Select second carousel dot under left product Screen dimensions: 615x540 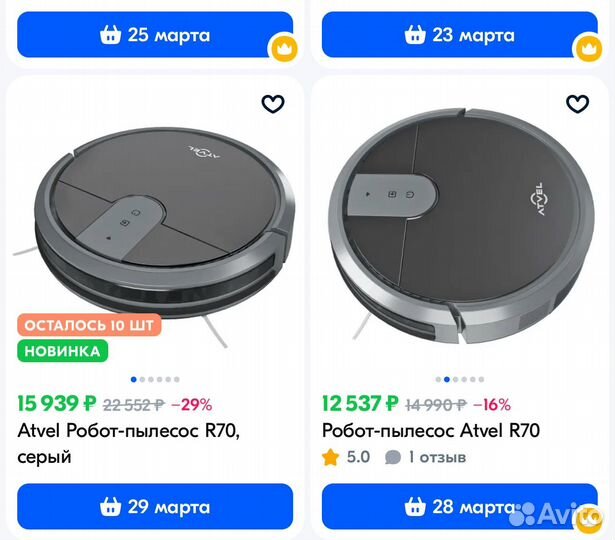click(x=142, y=379)
